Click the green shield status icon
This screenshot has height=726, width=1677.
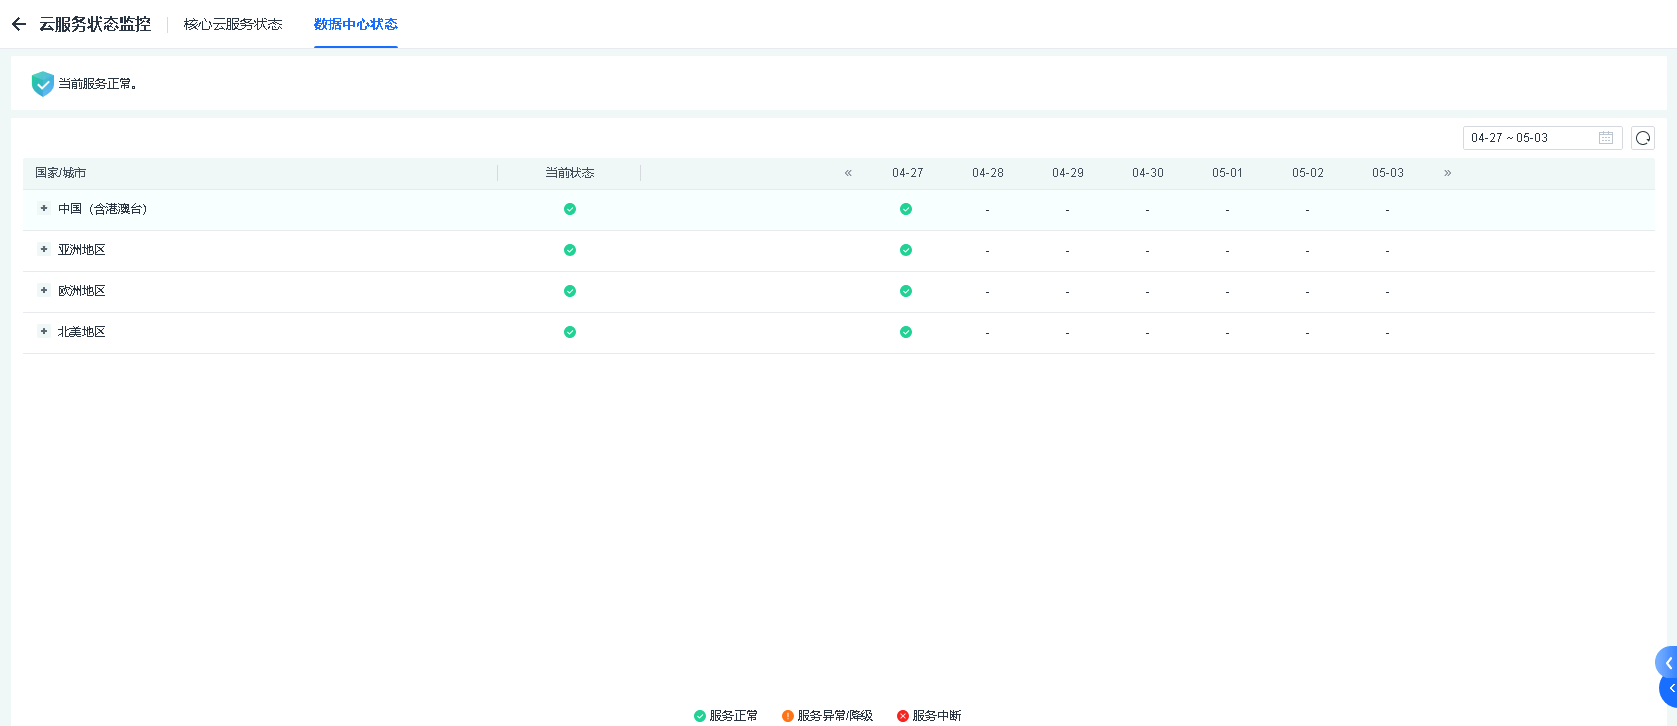click(x=42, y=83)
